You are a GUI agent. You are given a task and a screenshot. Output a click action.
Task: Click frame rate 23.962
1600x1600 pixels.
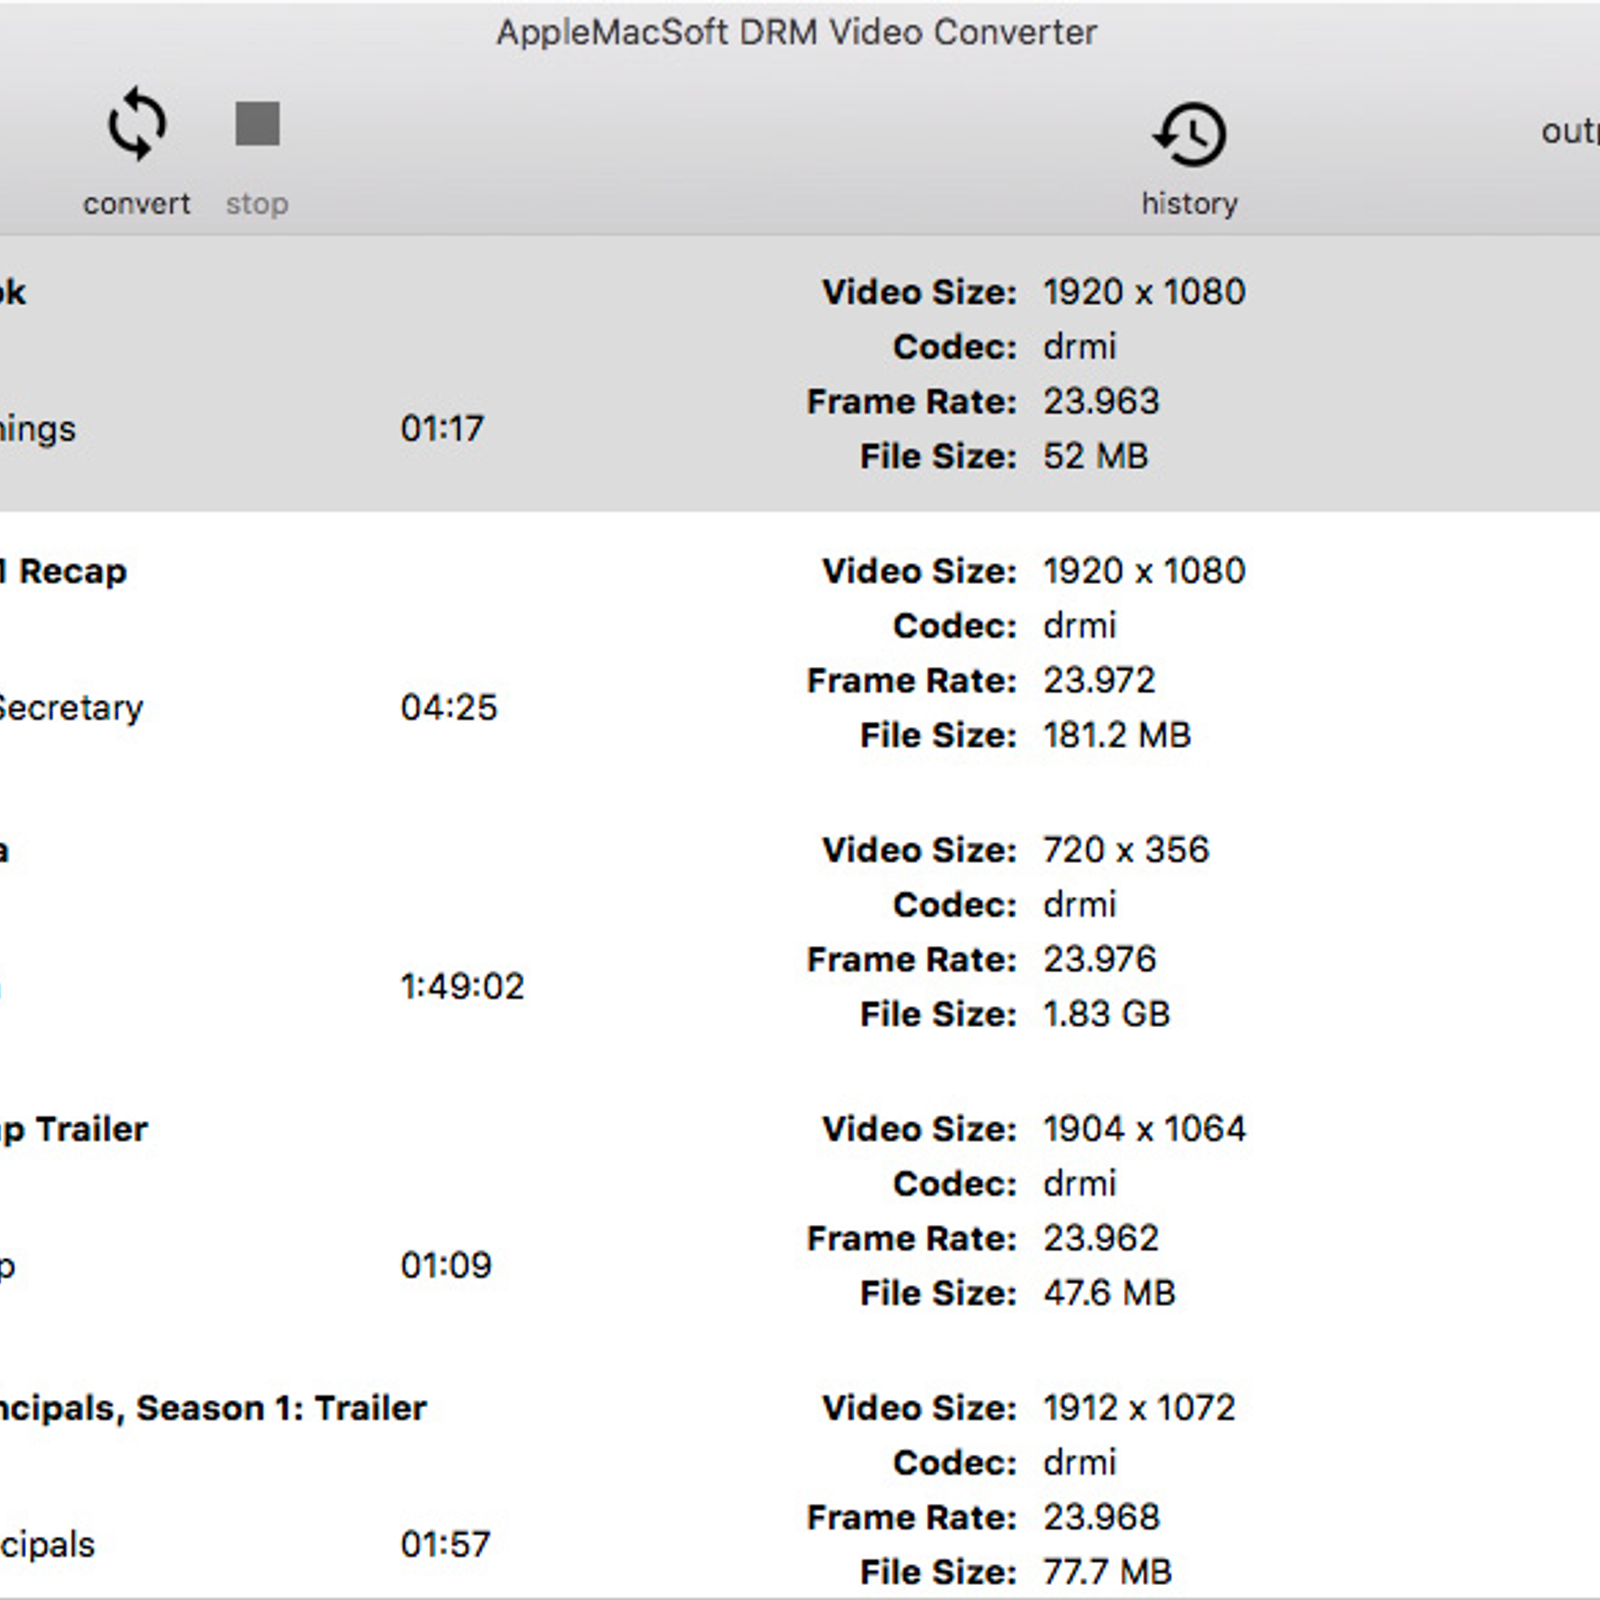[1101, 1239]
